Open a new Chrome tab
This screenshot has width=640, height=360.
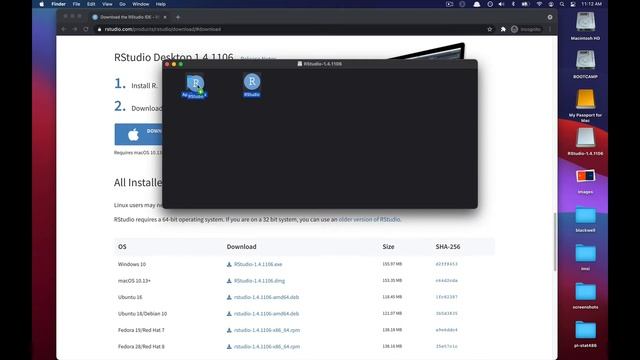[x=178, y=17]
